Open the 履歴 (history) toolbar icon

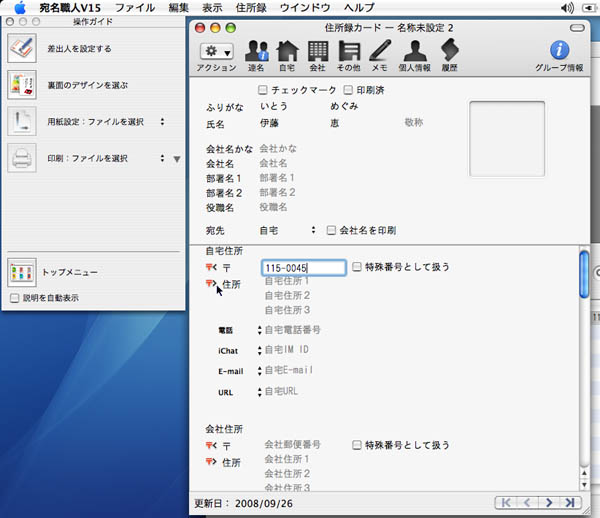(449, 51)
